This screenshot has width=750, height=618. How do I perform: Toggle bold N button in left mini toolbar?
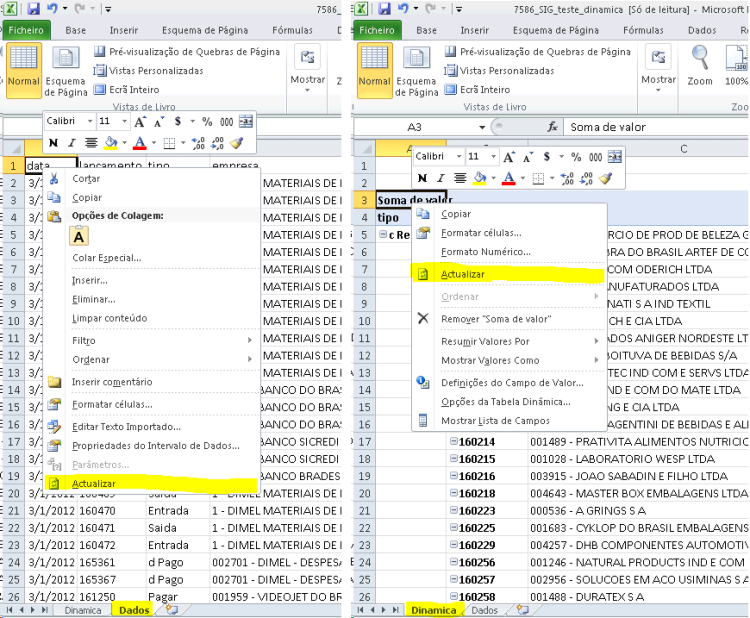pos(54,143)
